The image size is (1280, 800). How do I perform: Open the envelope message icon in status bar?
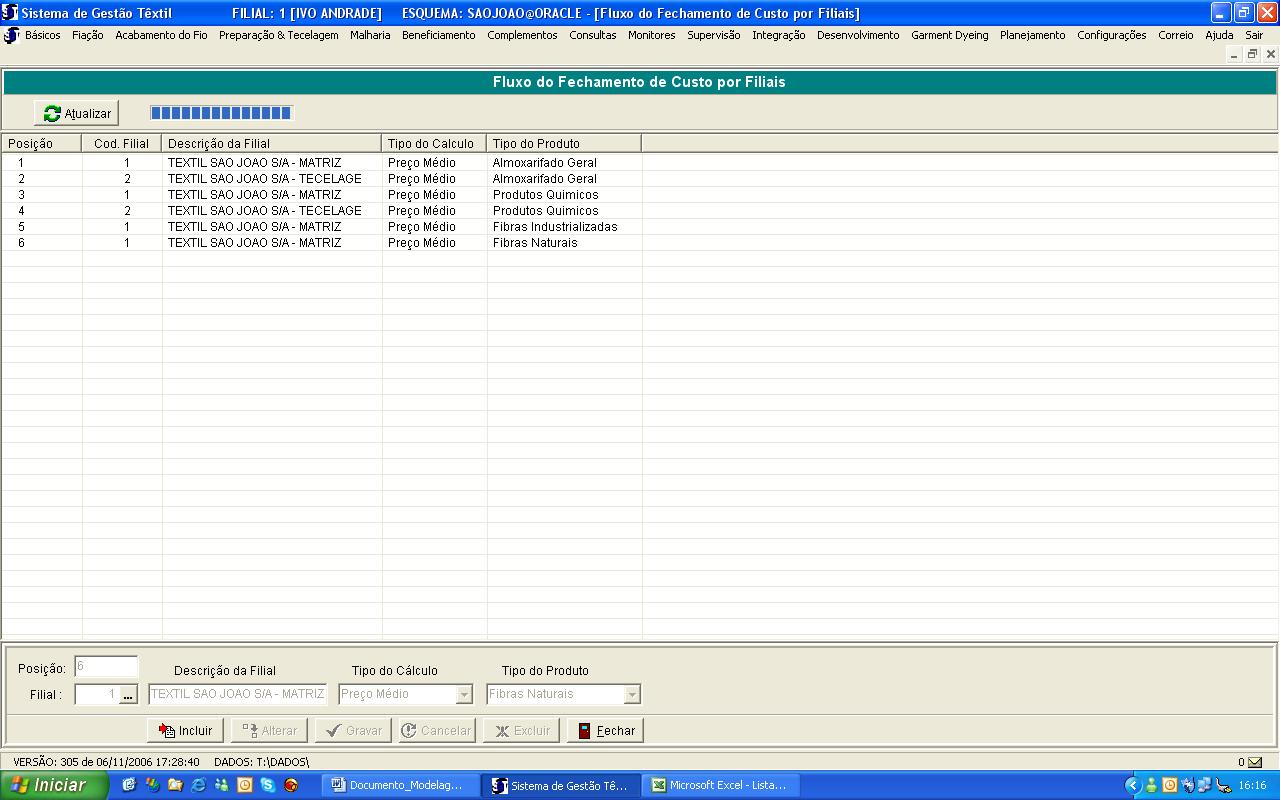tap(1255, 762)
